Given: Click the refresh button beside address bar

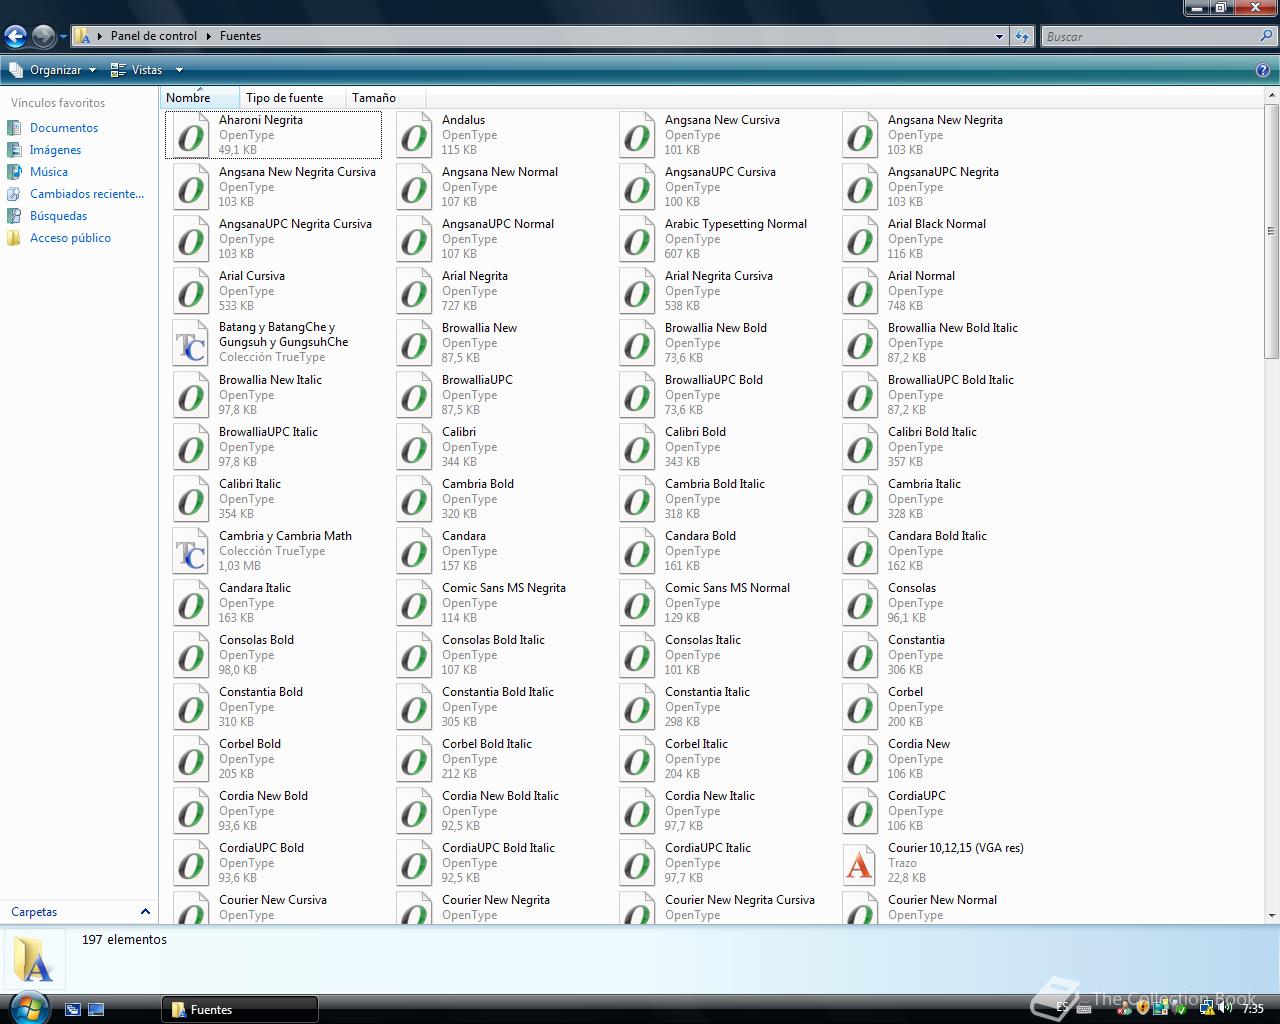Looking at the screenshot, I should click(1021, 36).
